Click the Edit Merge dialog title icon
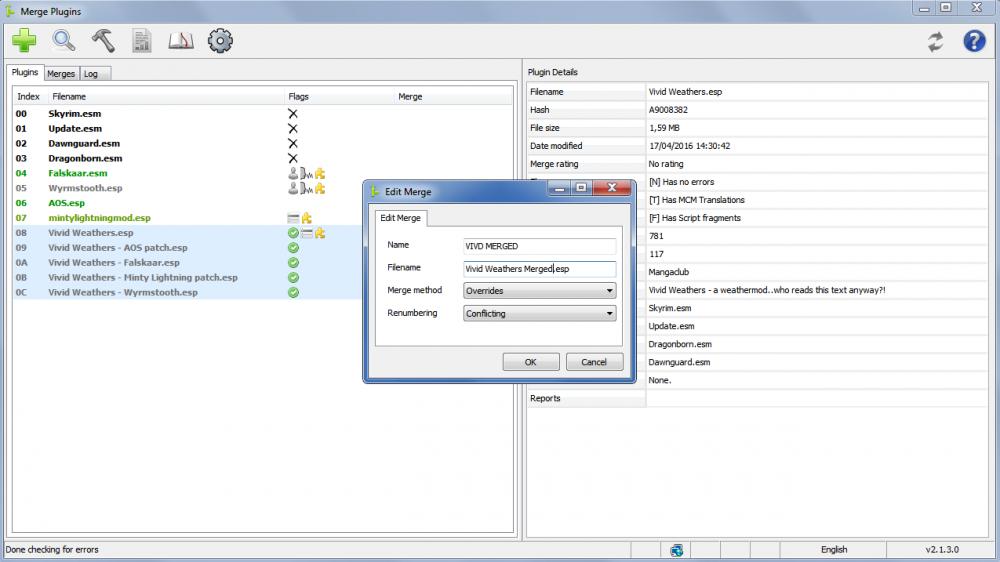 (x=375, y=191)
